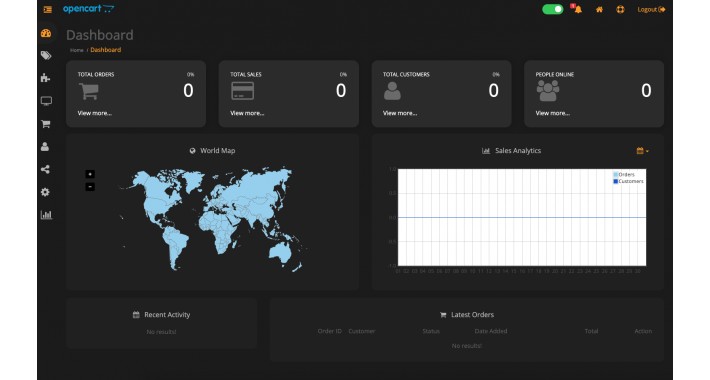Click the Home breadcrumb link
Screen dimensions: 710x380
click(x=77, y=50)
